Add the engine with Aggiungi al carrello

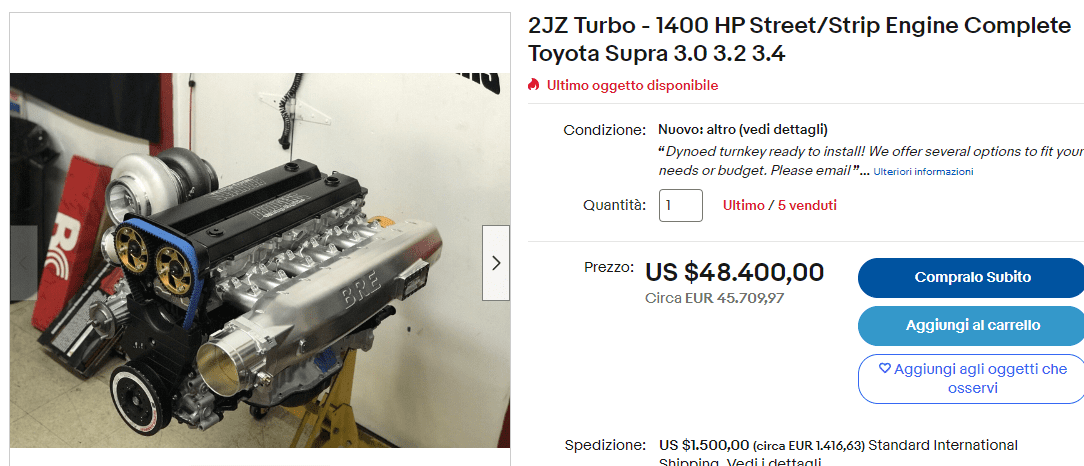pos(972,325)
